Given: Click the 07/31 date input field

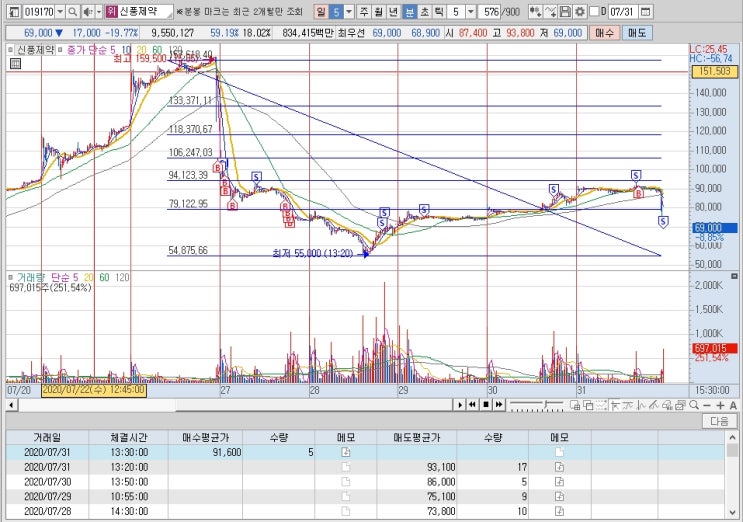Looking at the screenshot, I should click(x=622, y=12).
